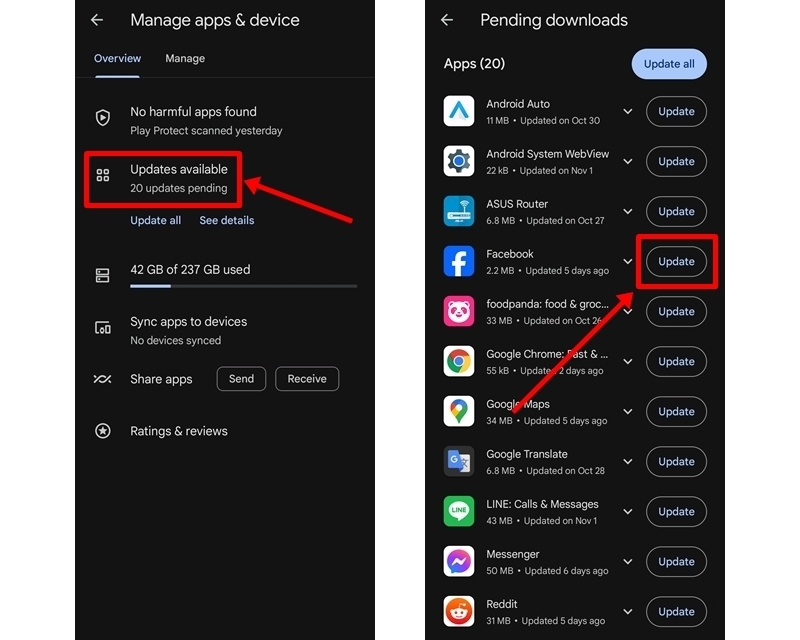Switch to the Manage tab
800x640 pixels.
[185, 58]
